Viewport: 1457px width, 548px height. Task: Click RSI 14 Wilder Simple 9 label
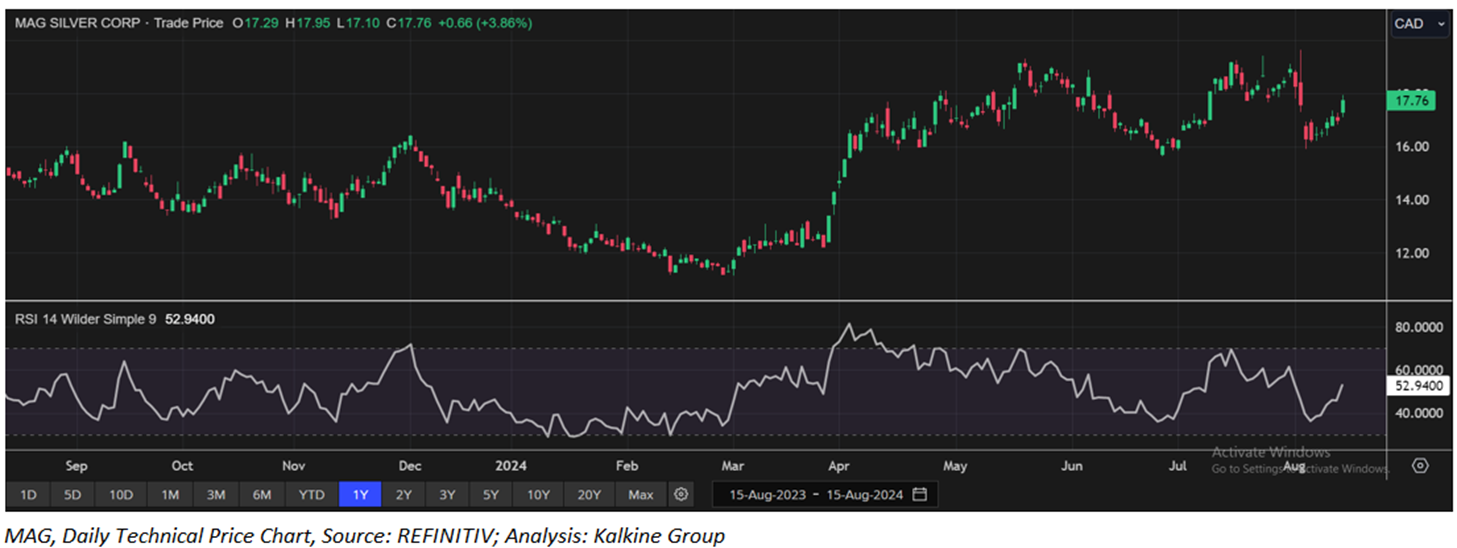(x=85, y=319)
